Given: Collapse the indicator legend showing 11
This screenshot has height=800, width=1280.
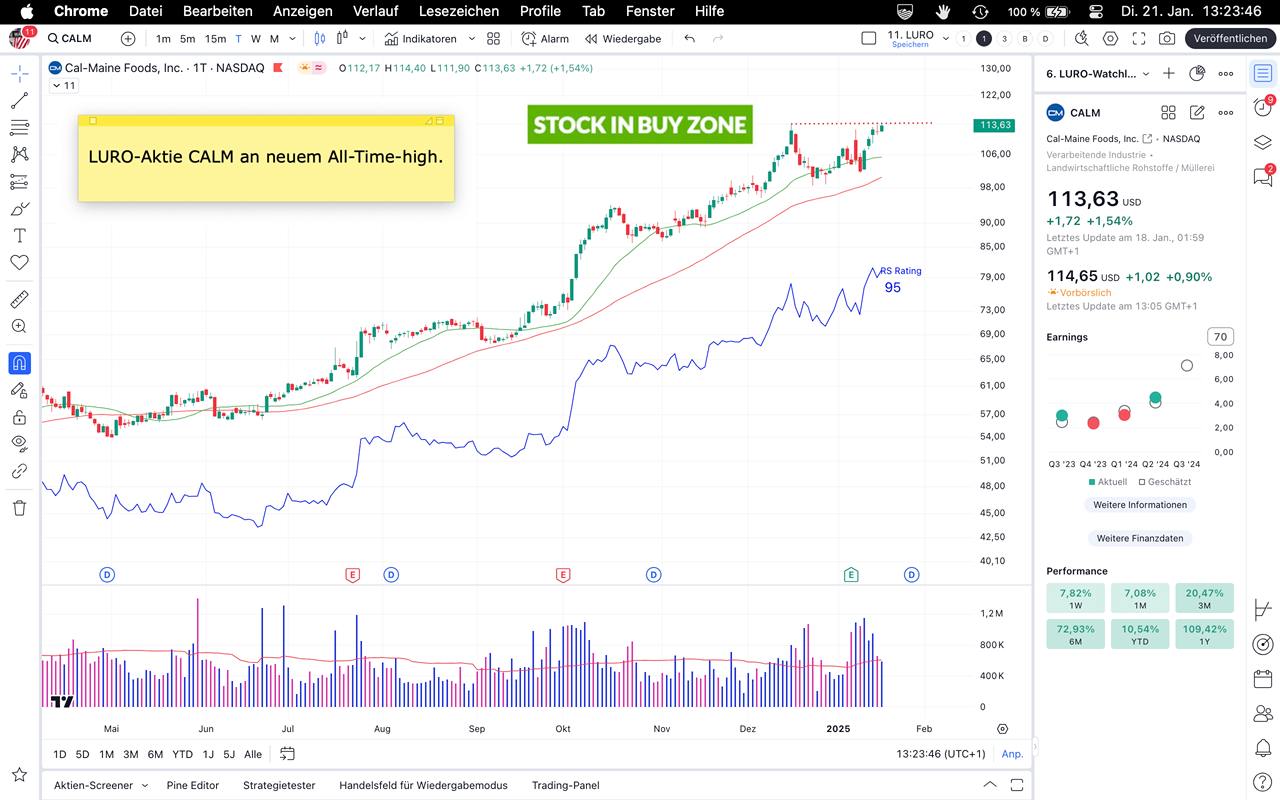Looking at the screenshot, I should pos(56,86).
